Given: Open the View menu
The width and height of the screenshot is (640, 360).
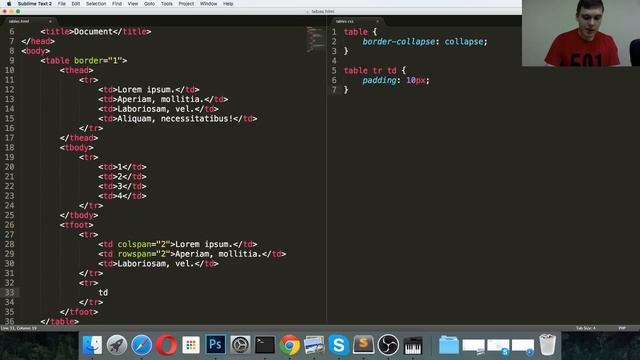Looking at the screenshot, I should [x=133, y=4].
